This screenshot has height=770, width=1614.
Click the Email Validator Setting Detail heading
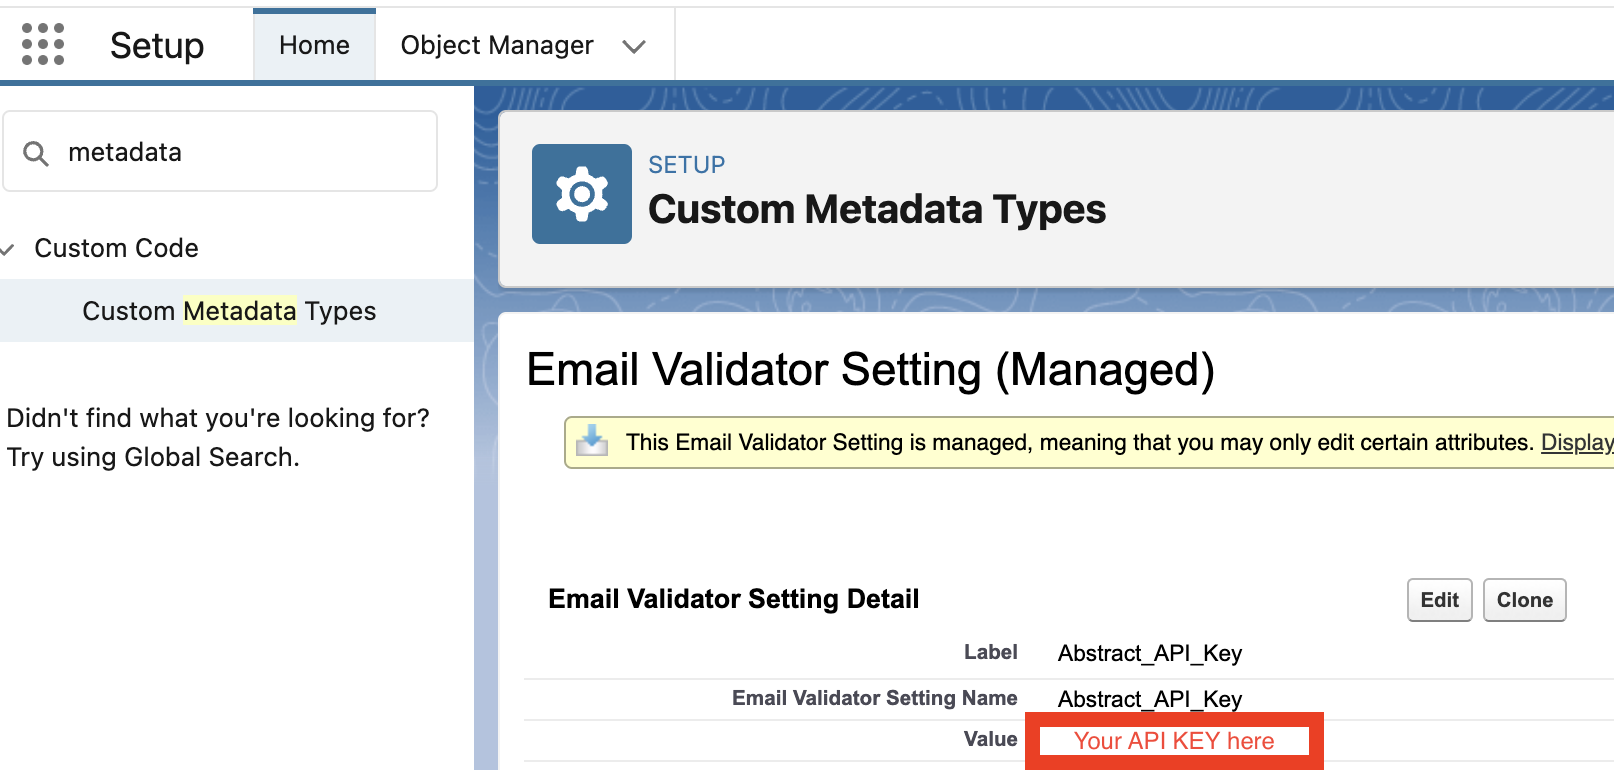[734, 599]
